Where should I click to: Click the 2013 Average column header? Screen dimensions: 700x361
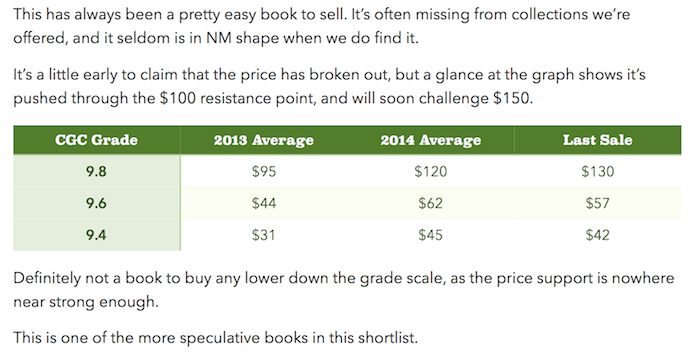click(x=263, y=140)
